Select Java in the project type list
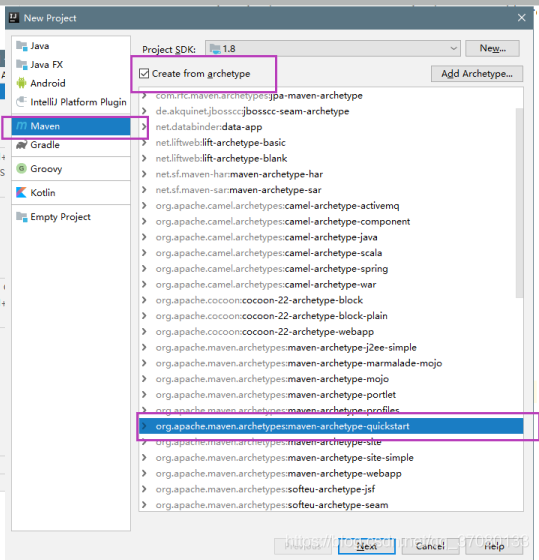 click(71, 46)
